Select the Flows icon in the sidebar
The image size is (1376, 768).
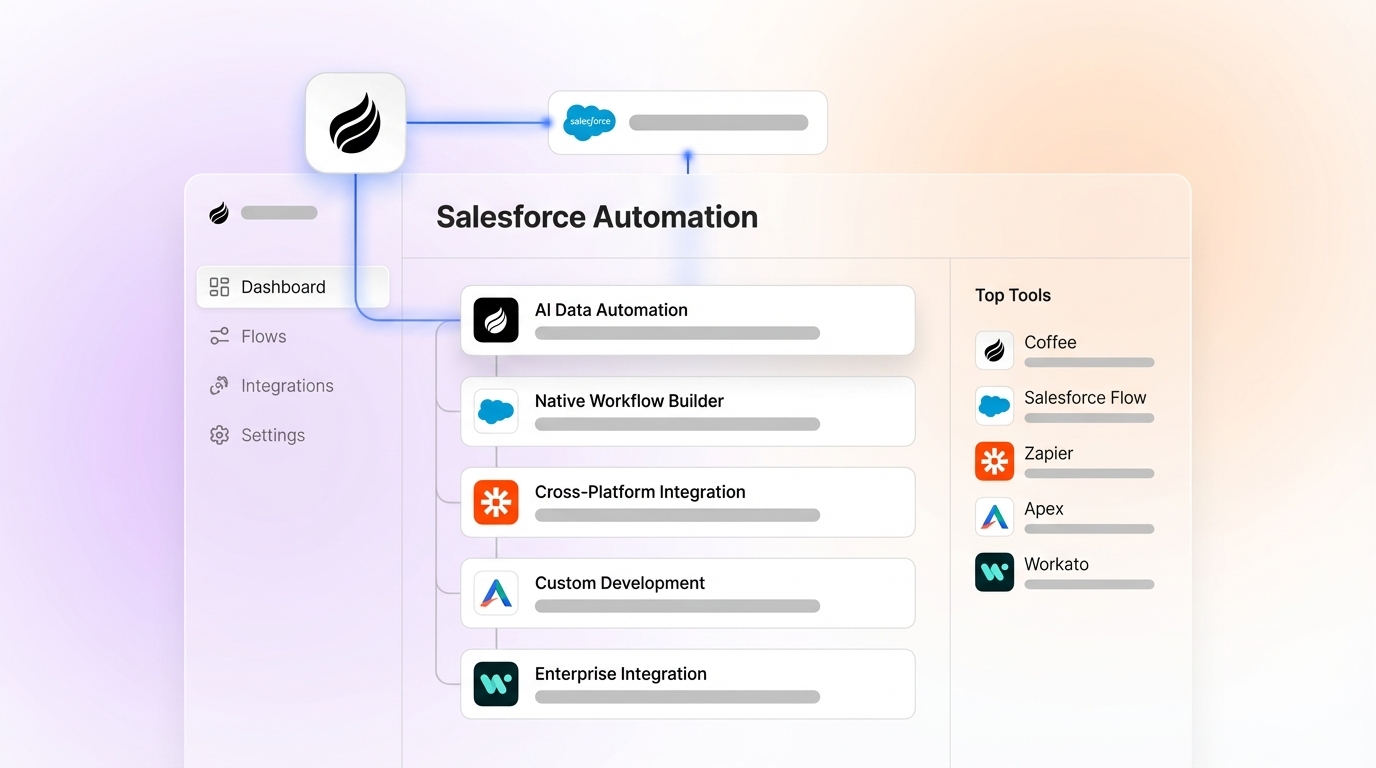(218, 336)
